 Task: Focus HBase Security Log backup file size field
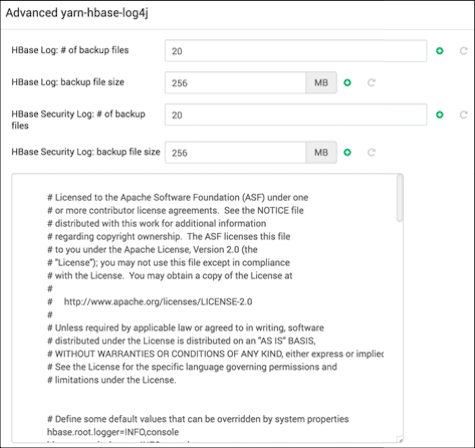click(235, 153)
